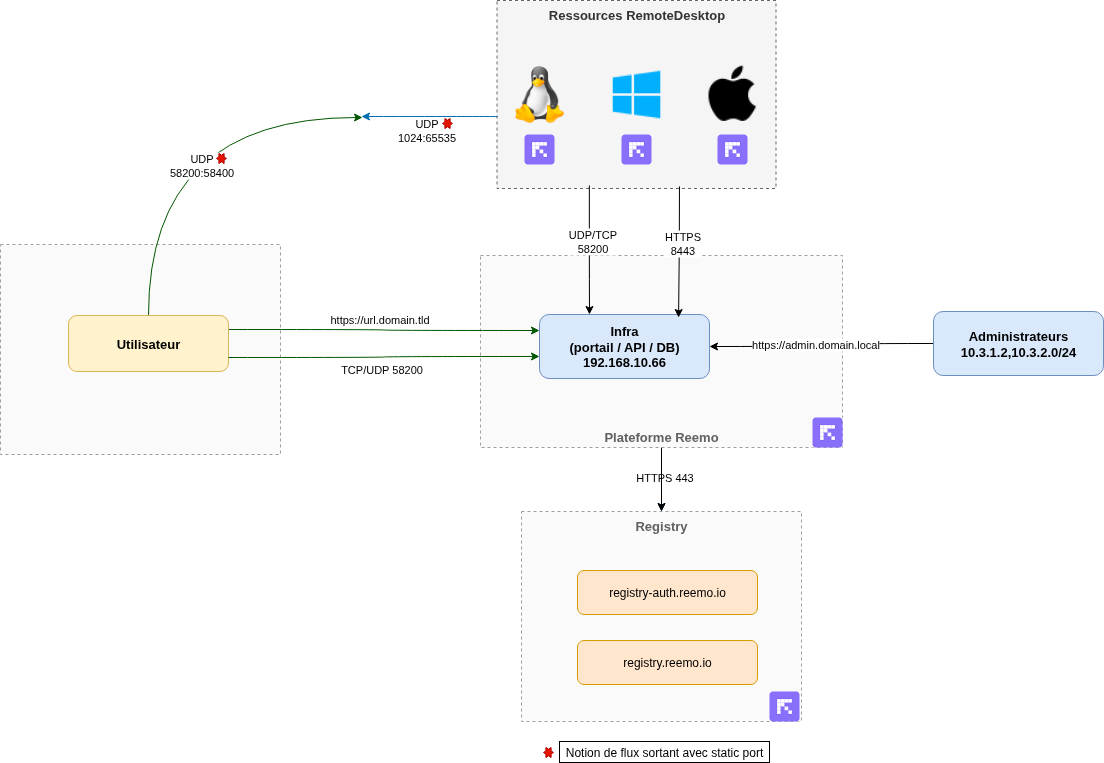Select the Administrateurs node

[x=1018, y=343]
